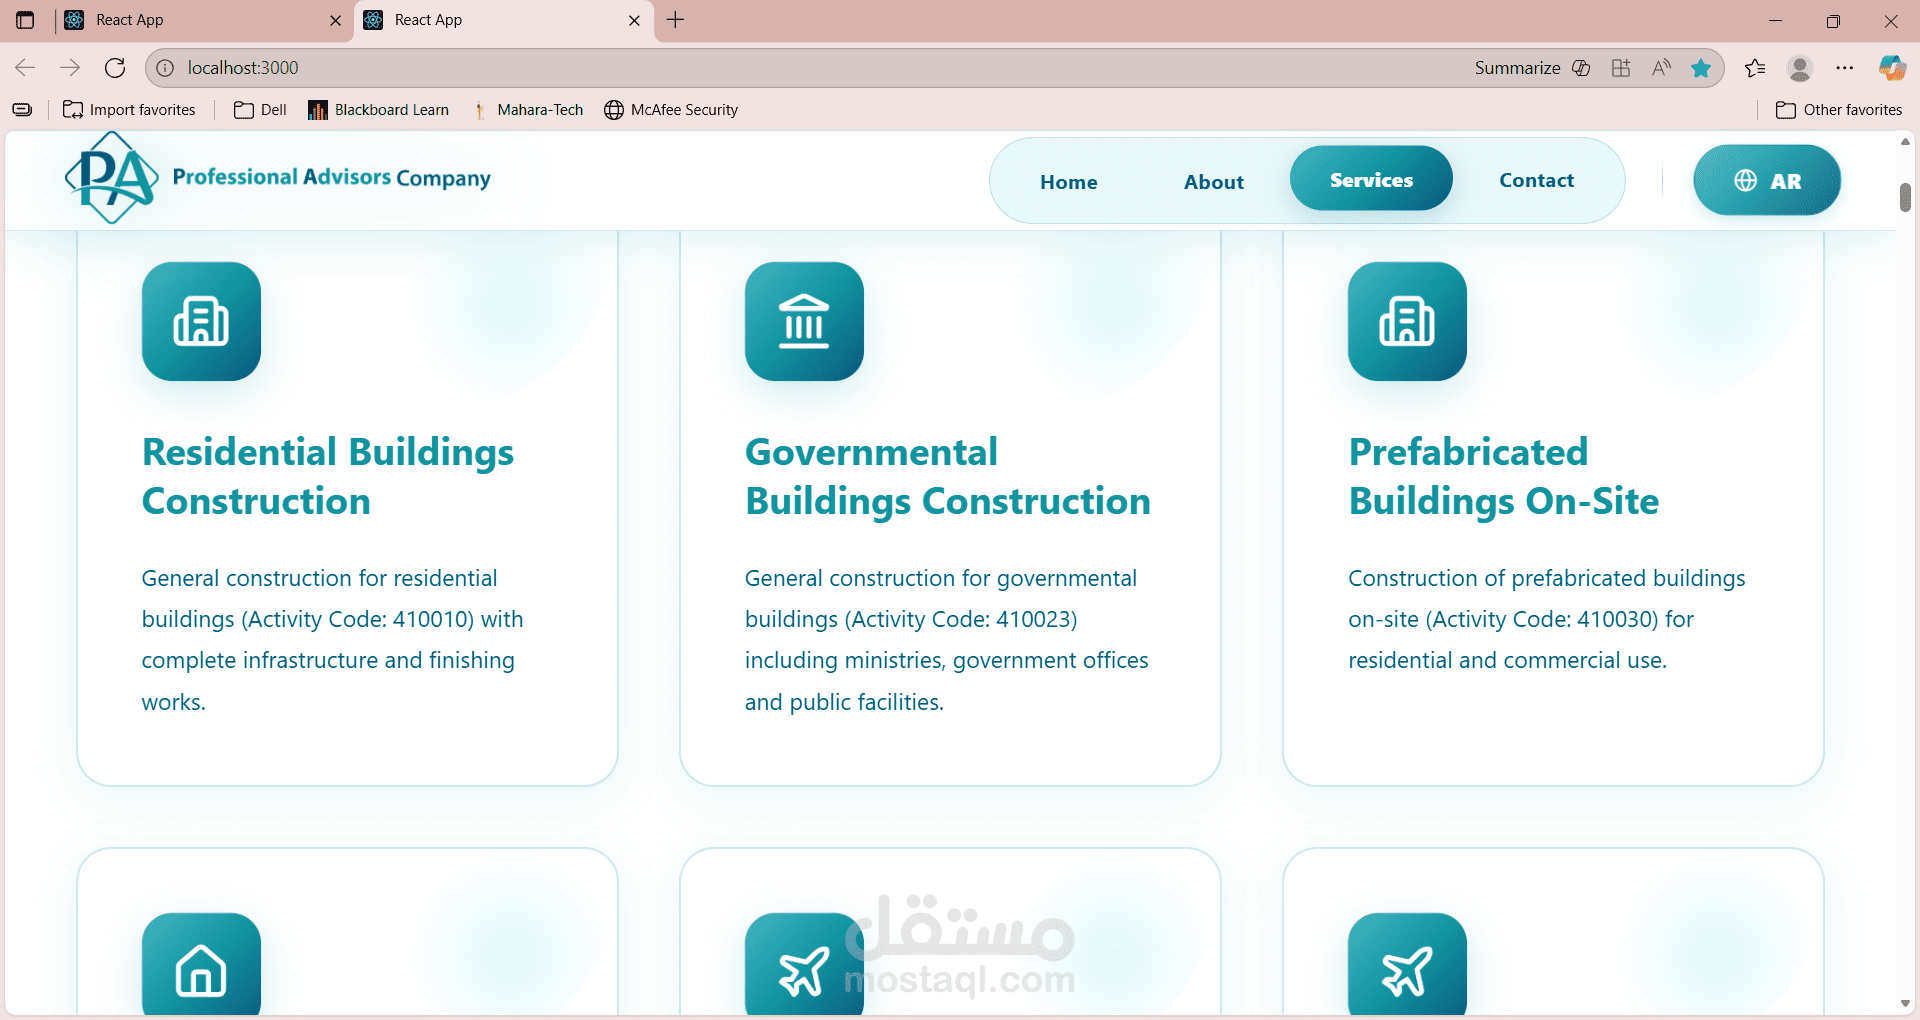The width and height of the screenshot is (1920, 1020).
Task: Switch language to AR
Action: (1767, 180)
